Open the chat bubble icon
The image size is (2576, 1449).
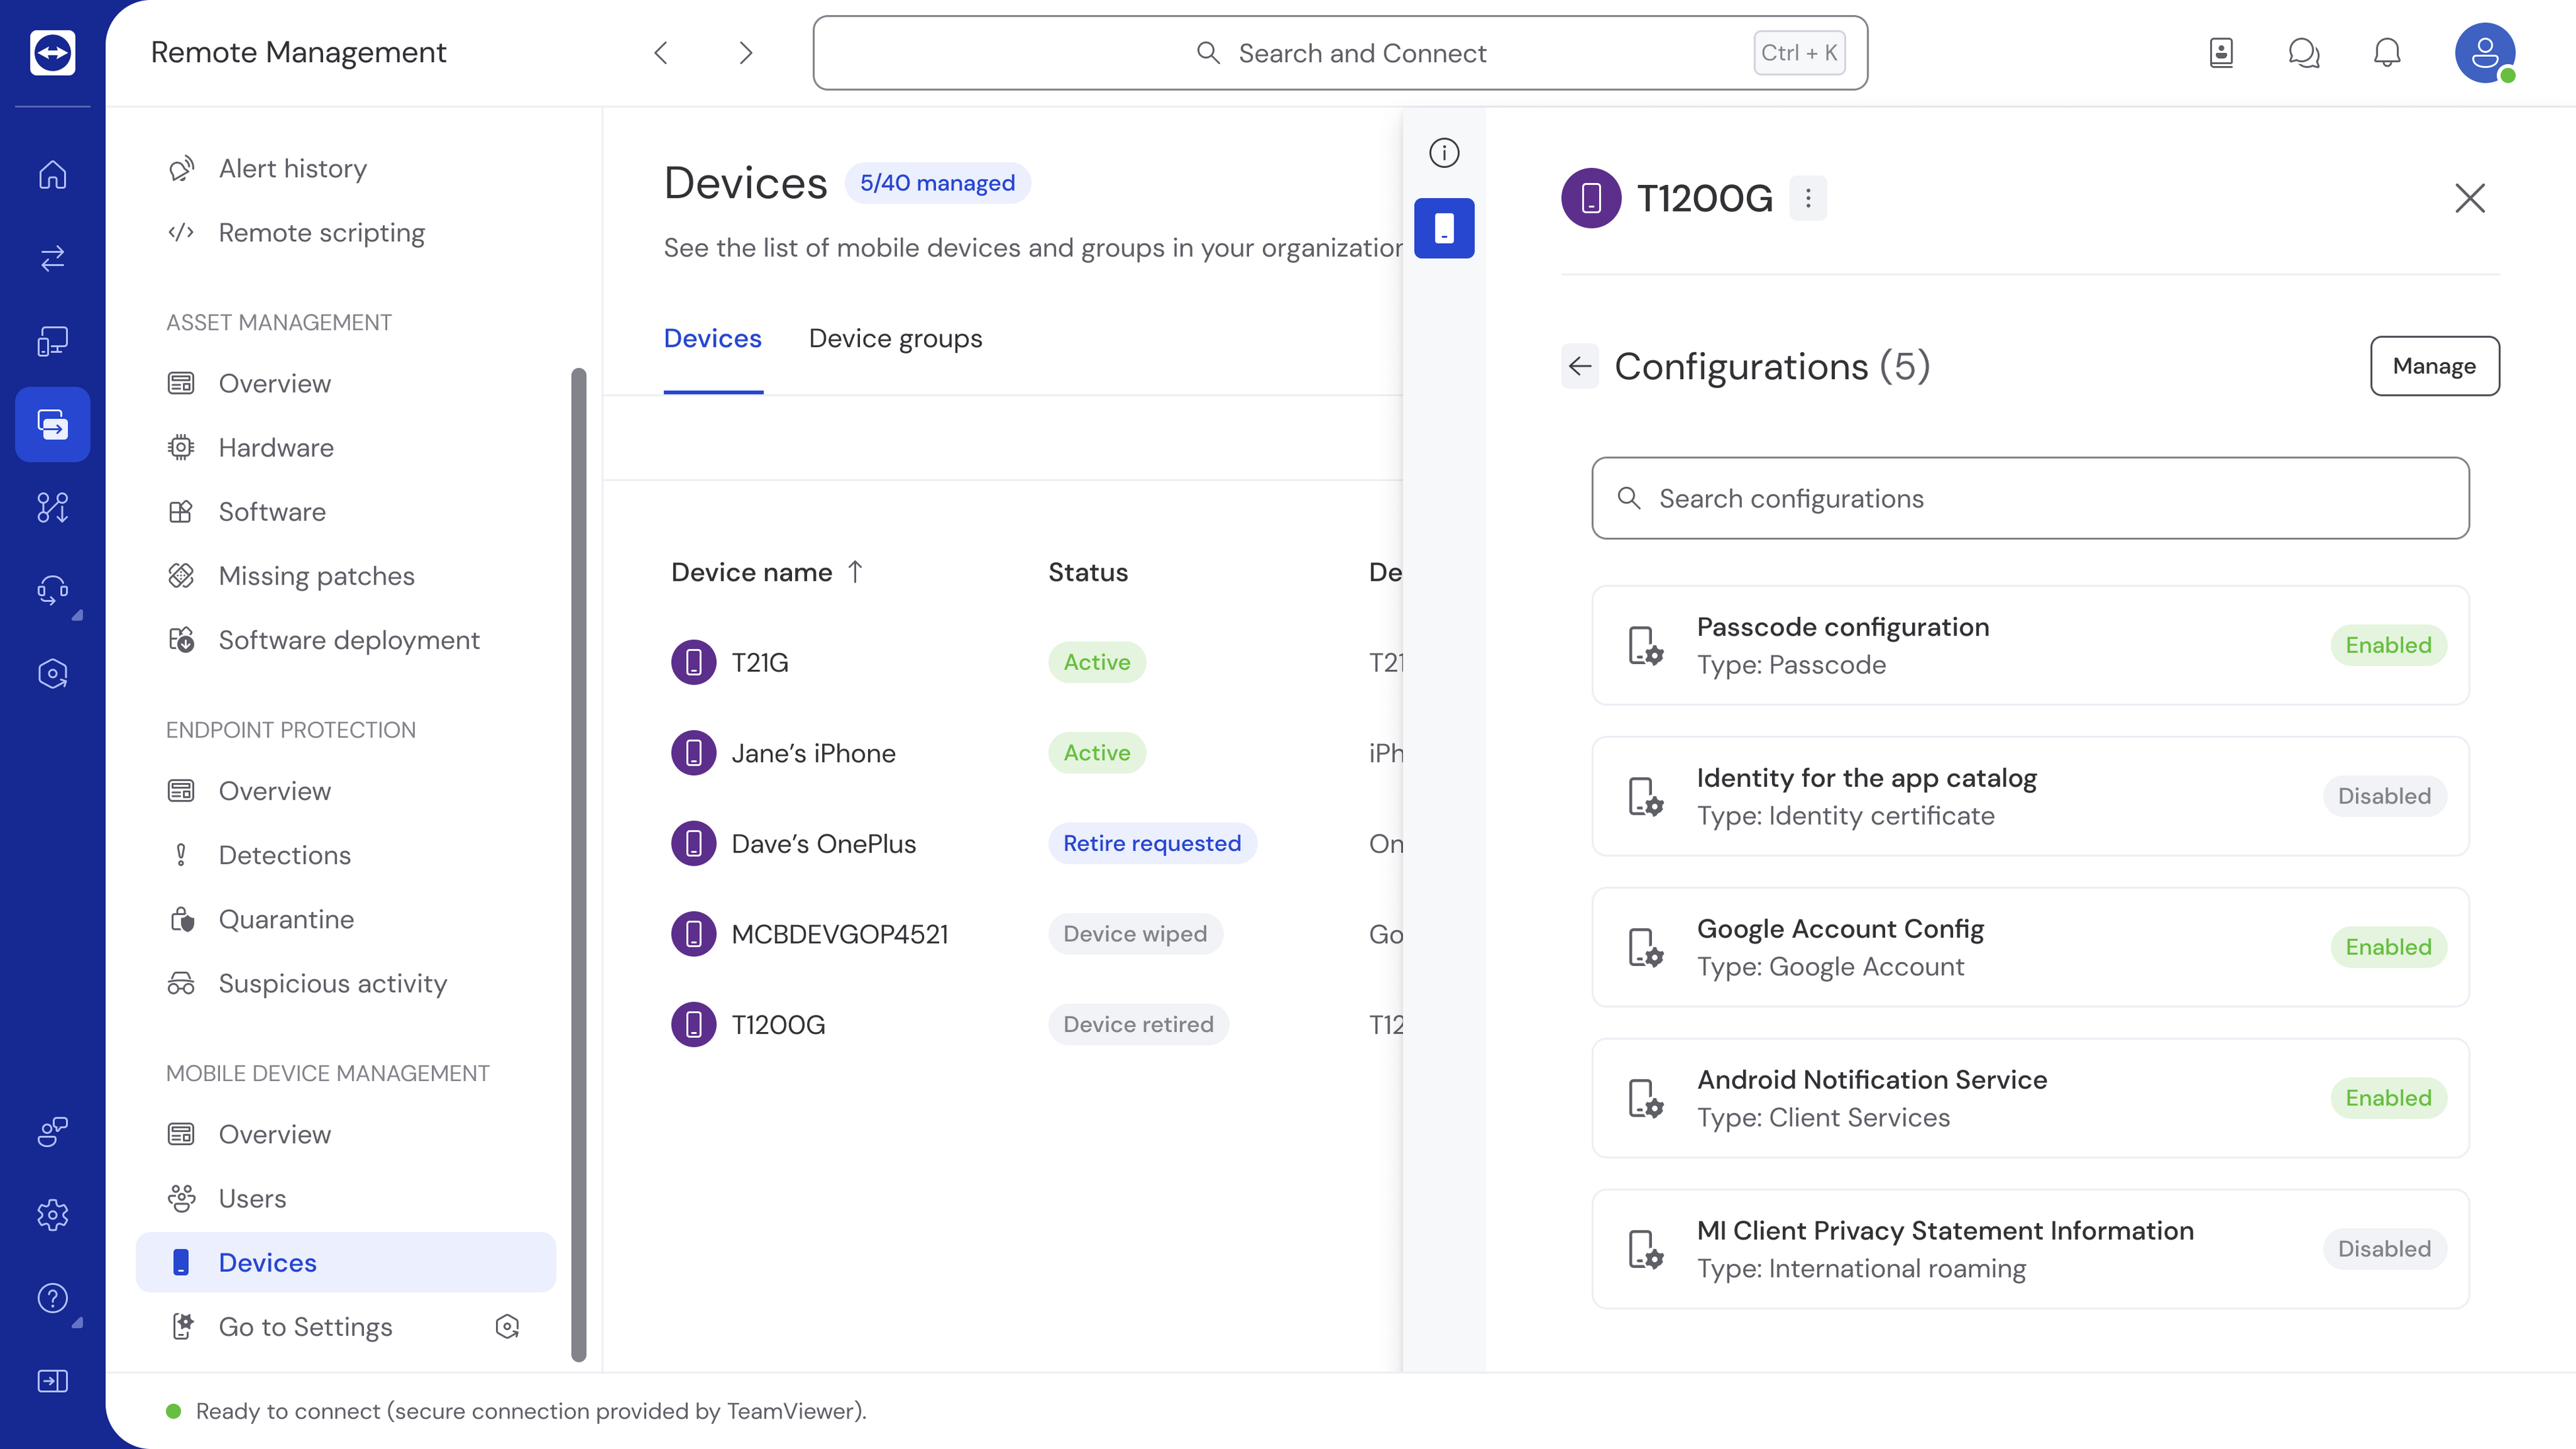click(x=2304, y=53)
